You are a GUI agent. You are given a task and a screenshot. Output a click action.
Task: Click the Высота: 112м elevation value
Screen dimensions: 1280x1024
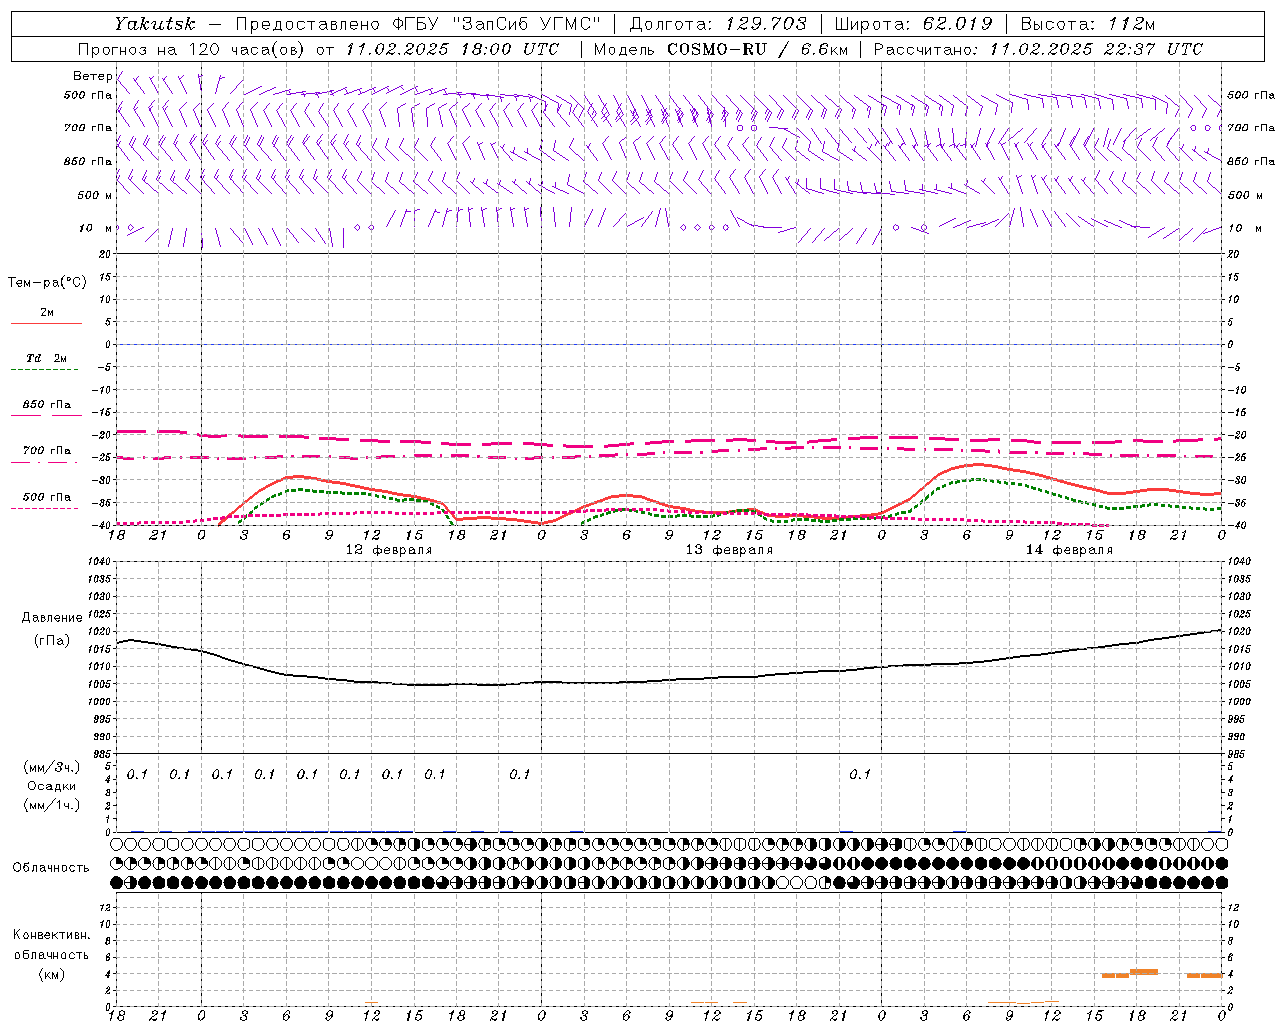(1088, 23)
